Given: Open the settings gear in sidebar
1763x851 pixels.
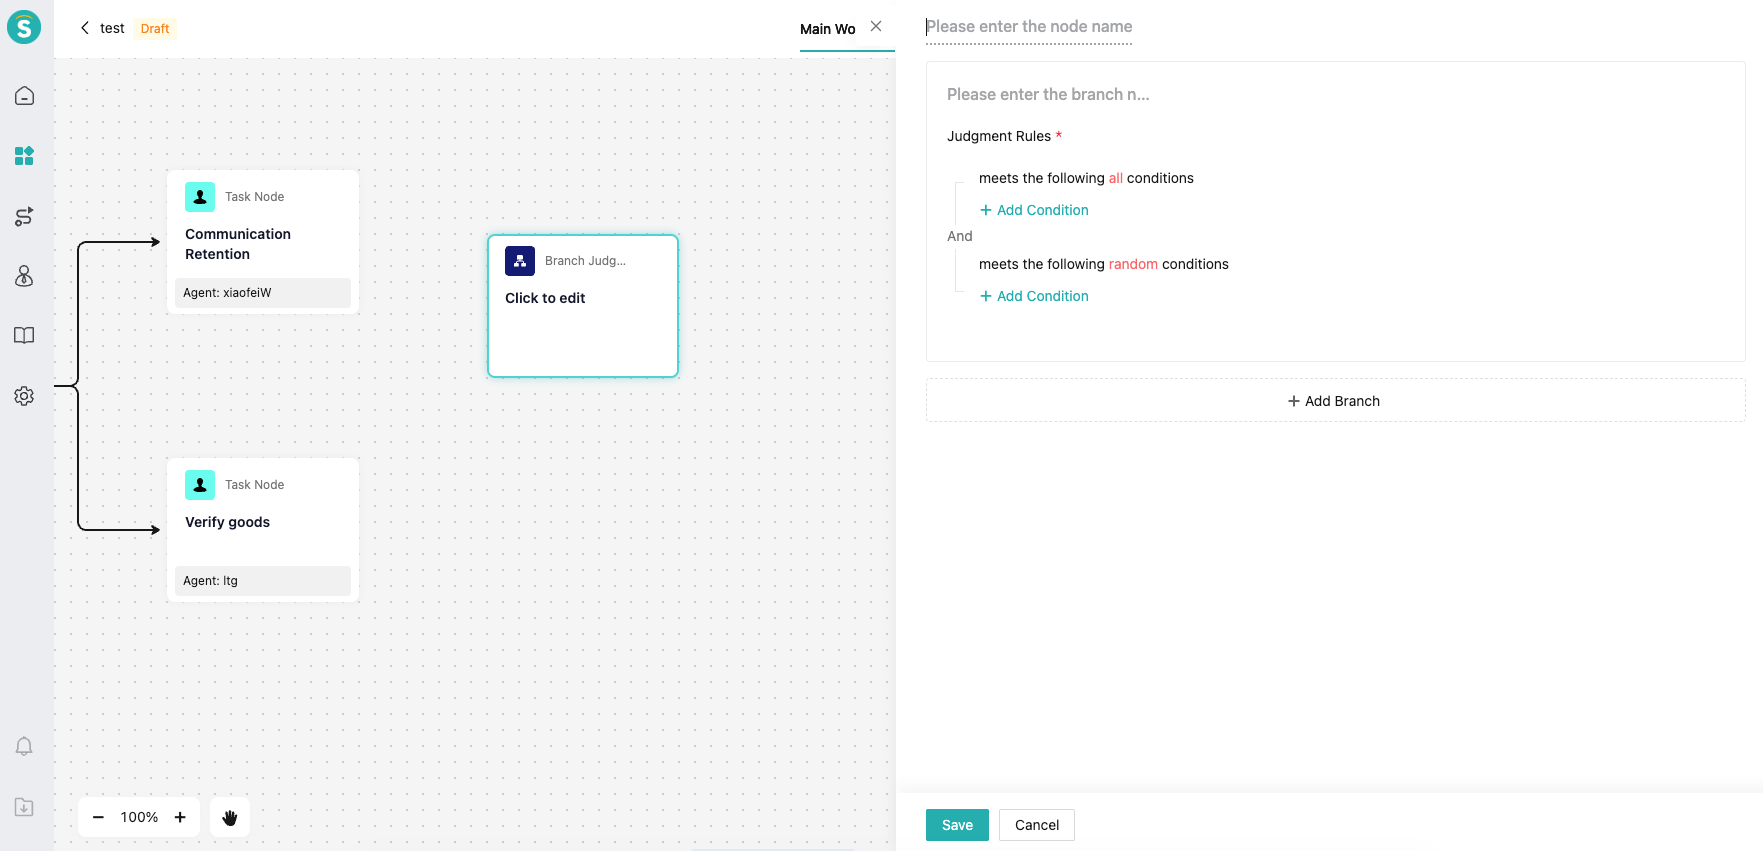Looking at the screenshot, I should tap(24, 396).
